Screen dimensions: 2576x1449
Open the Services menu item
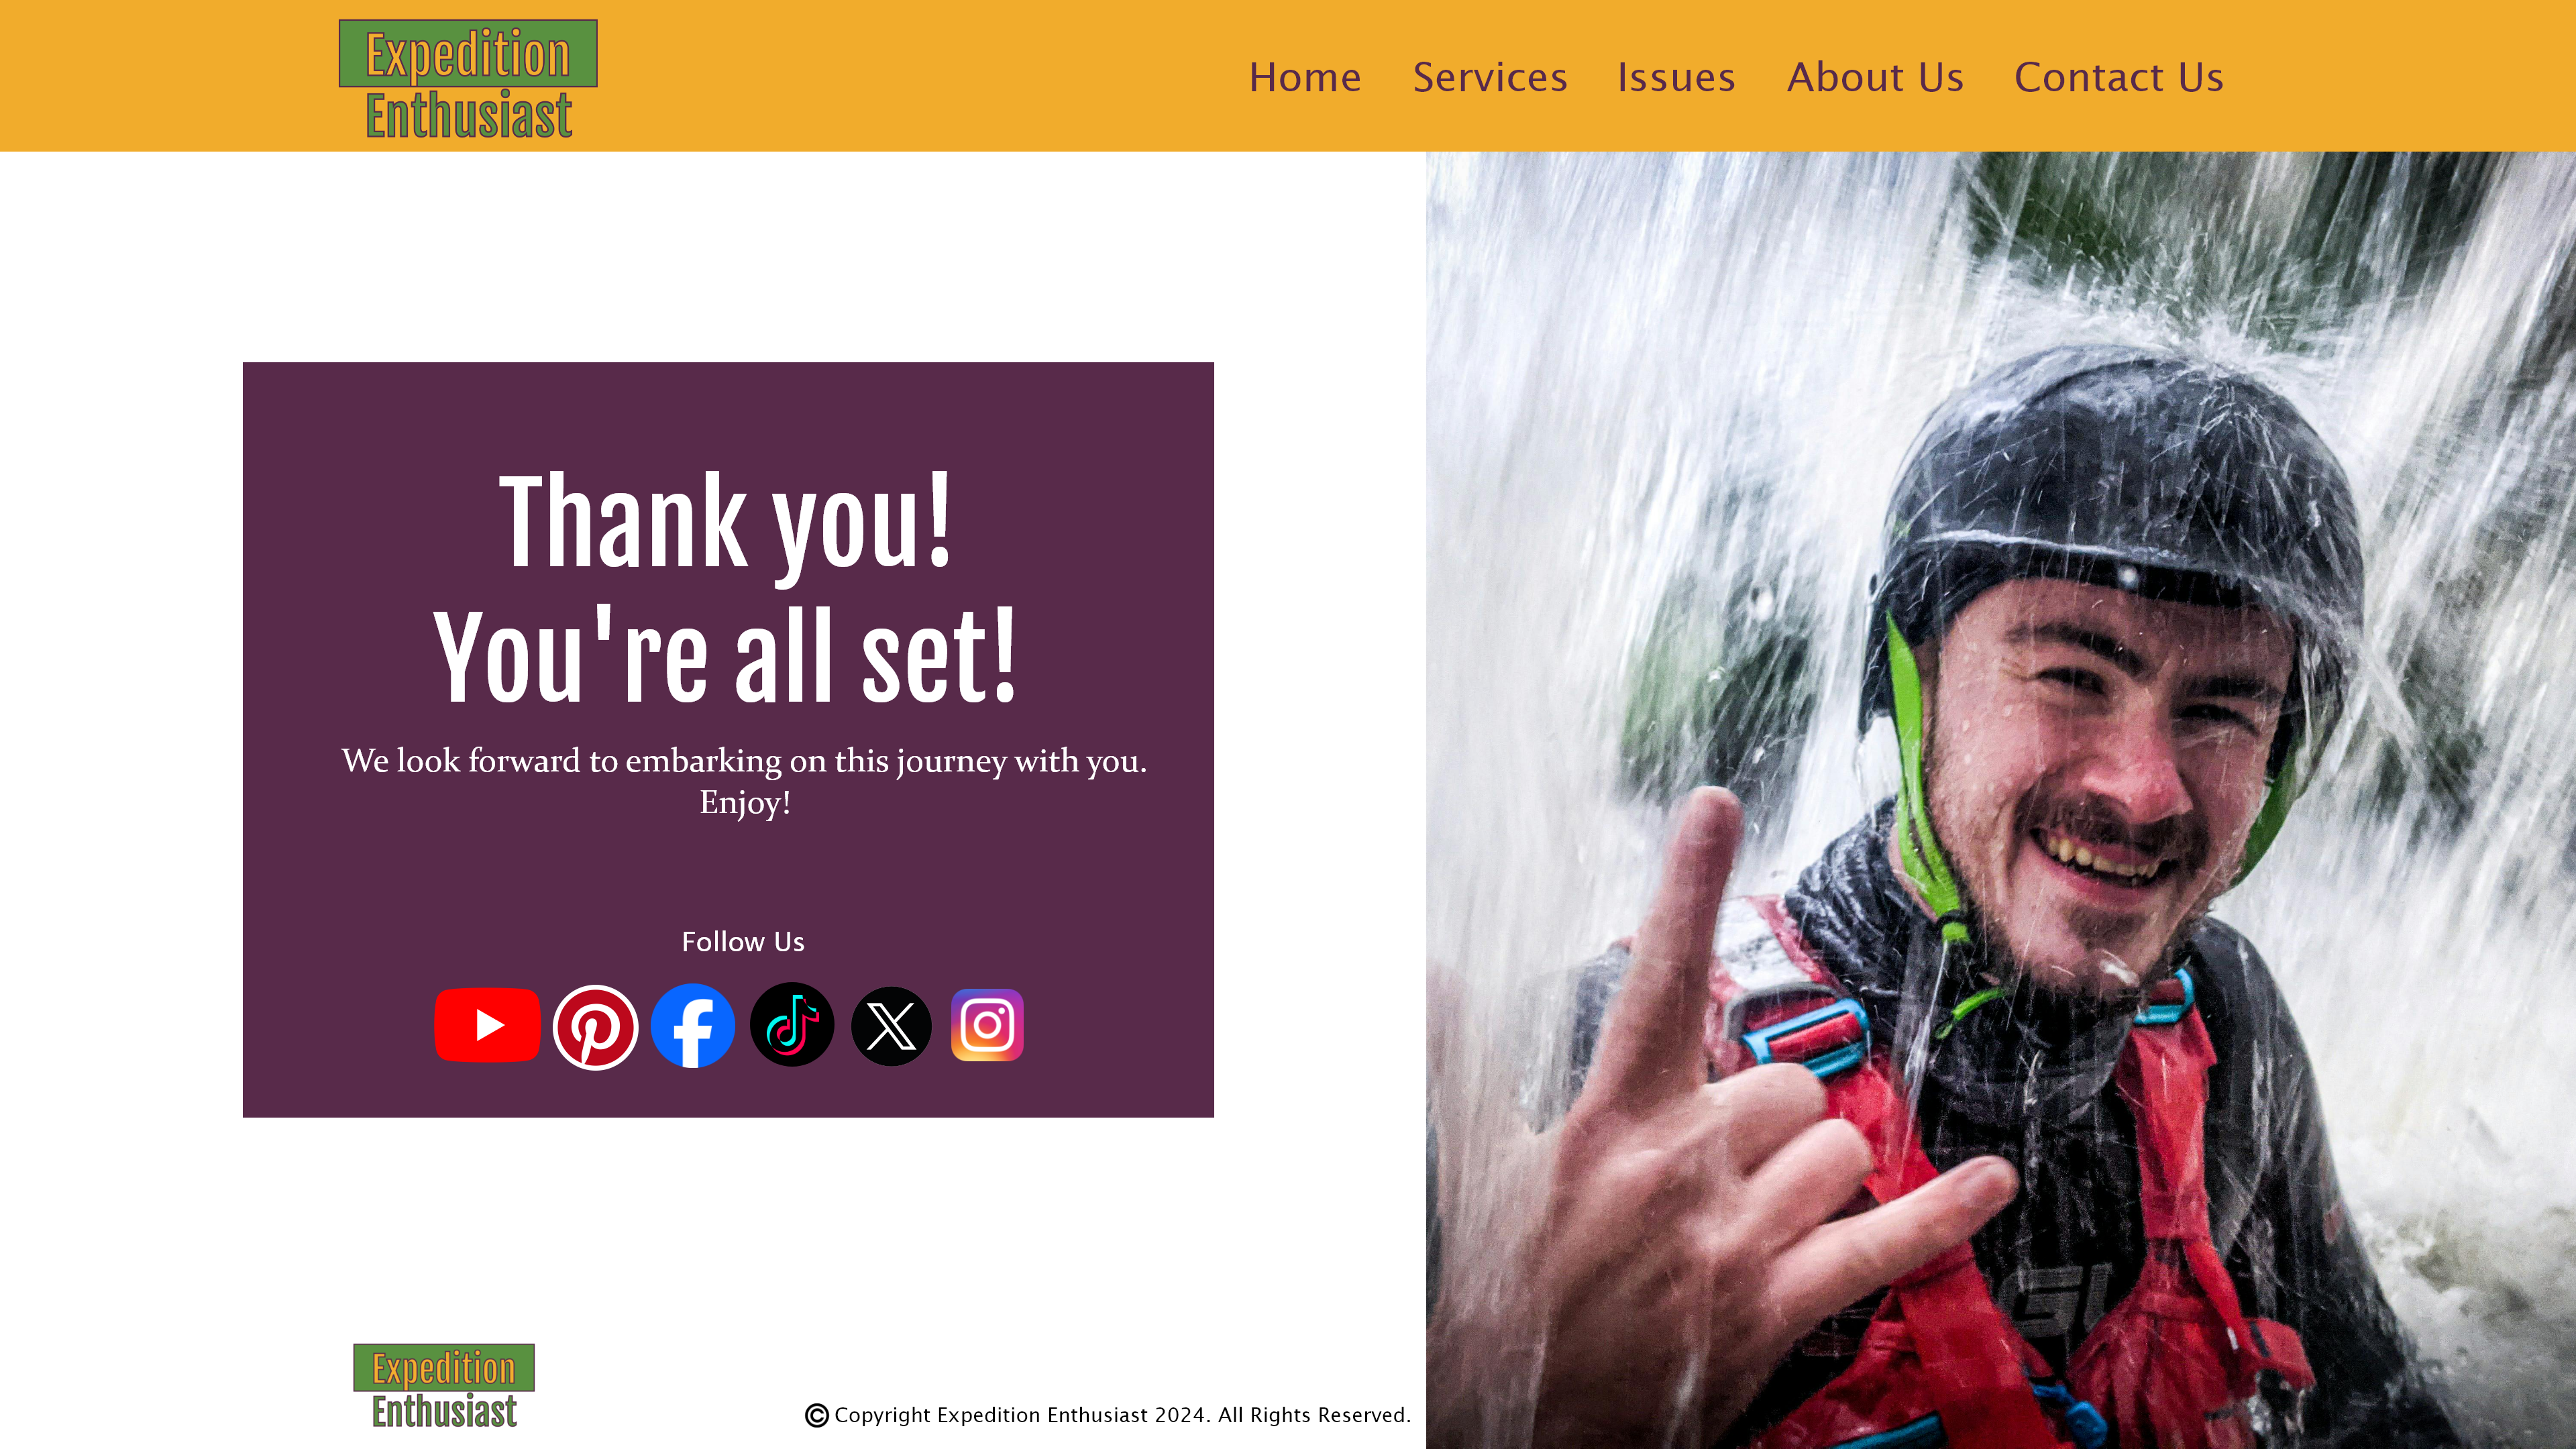tap(1490, 77)
